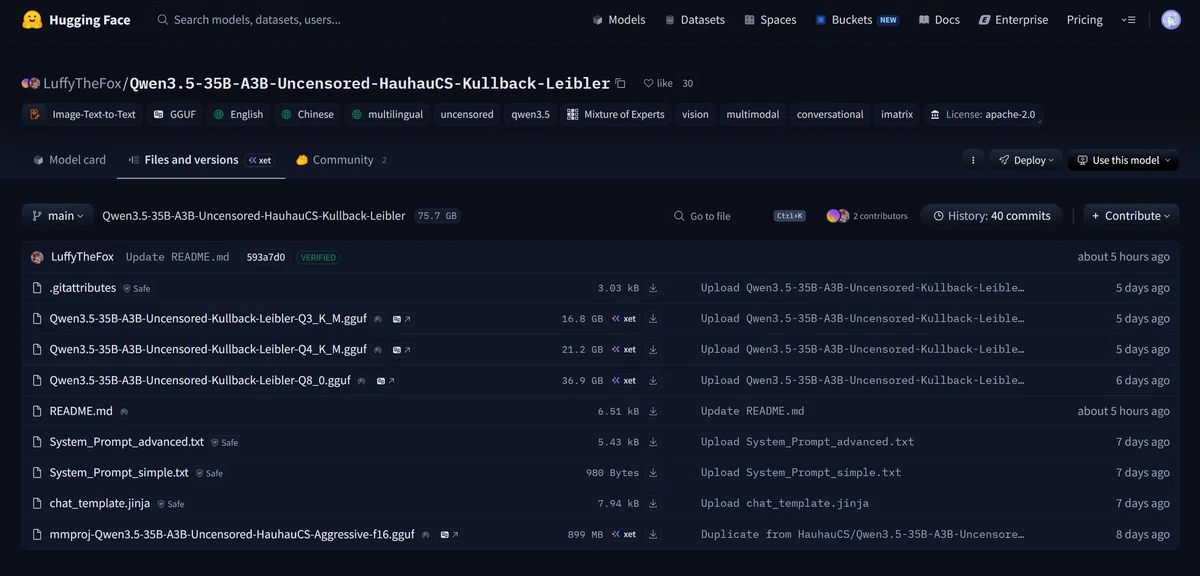Download the Q4_K_M.gguf file
Viewport: 1200px width, 576px height.
[x=653, y=349]
